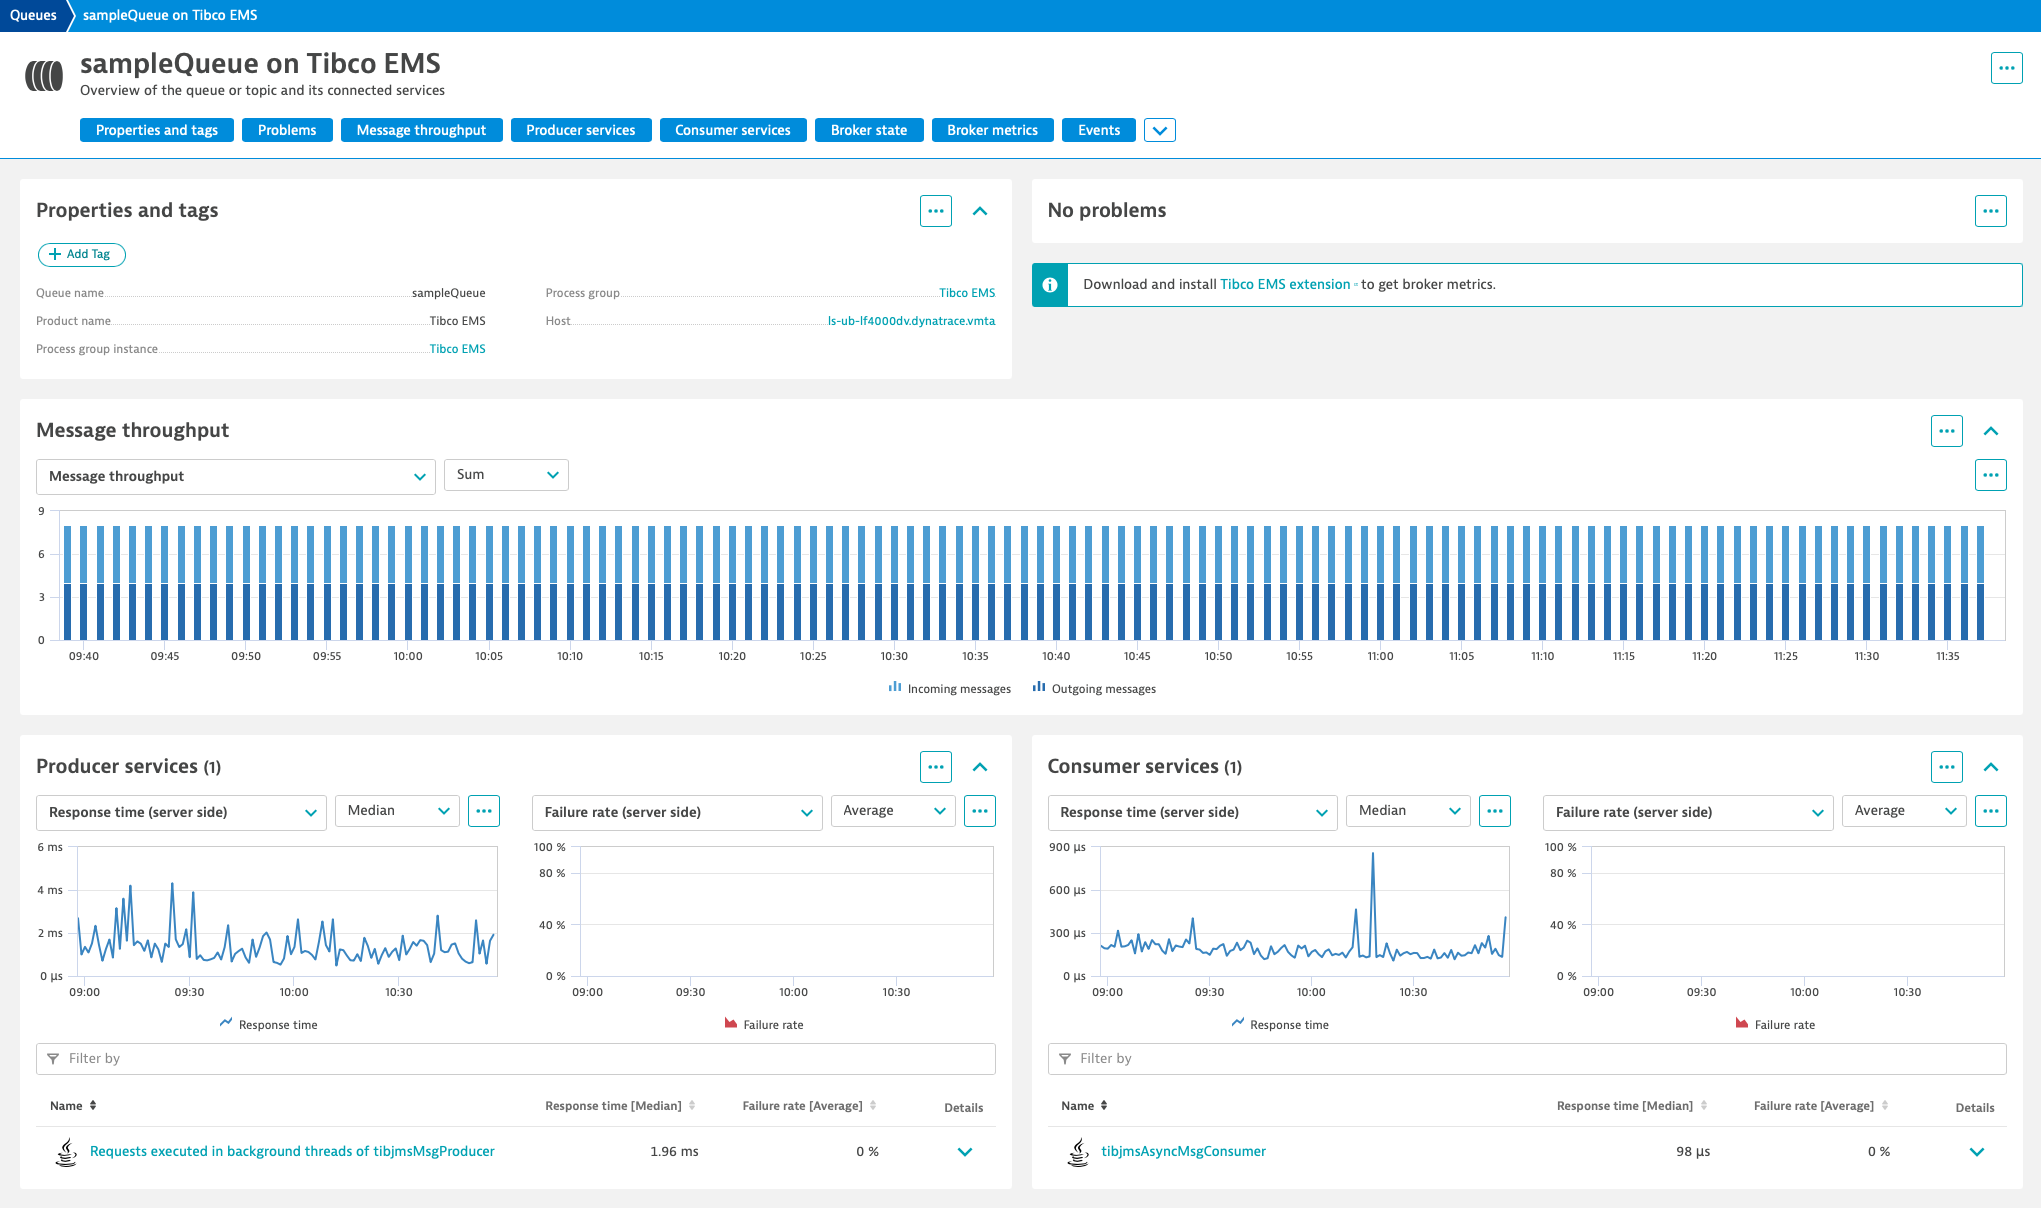Toggle Incoming messages legend series
This screenshot has width=2041, height=1208.
949,688
